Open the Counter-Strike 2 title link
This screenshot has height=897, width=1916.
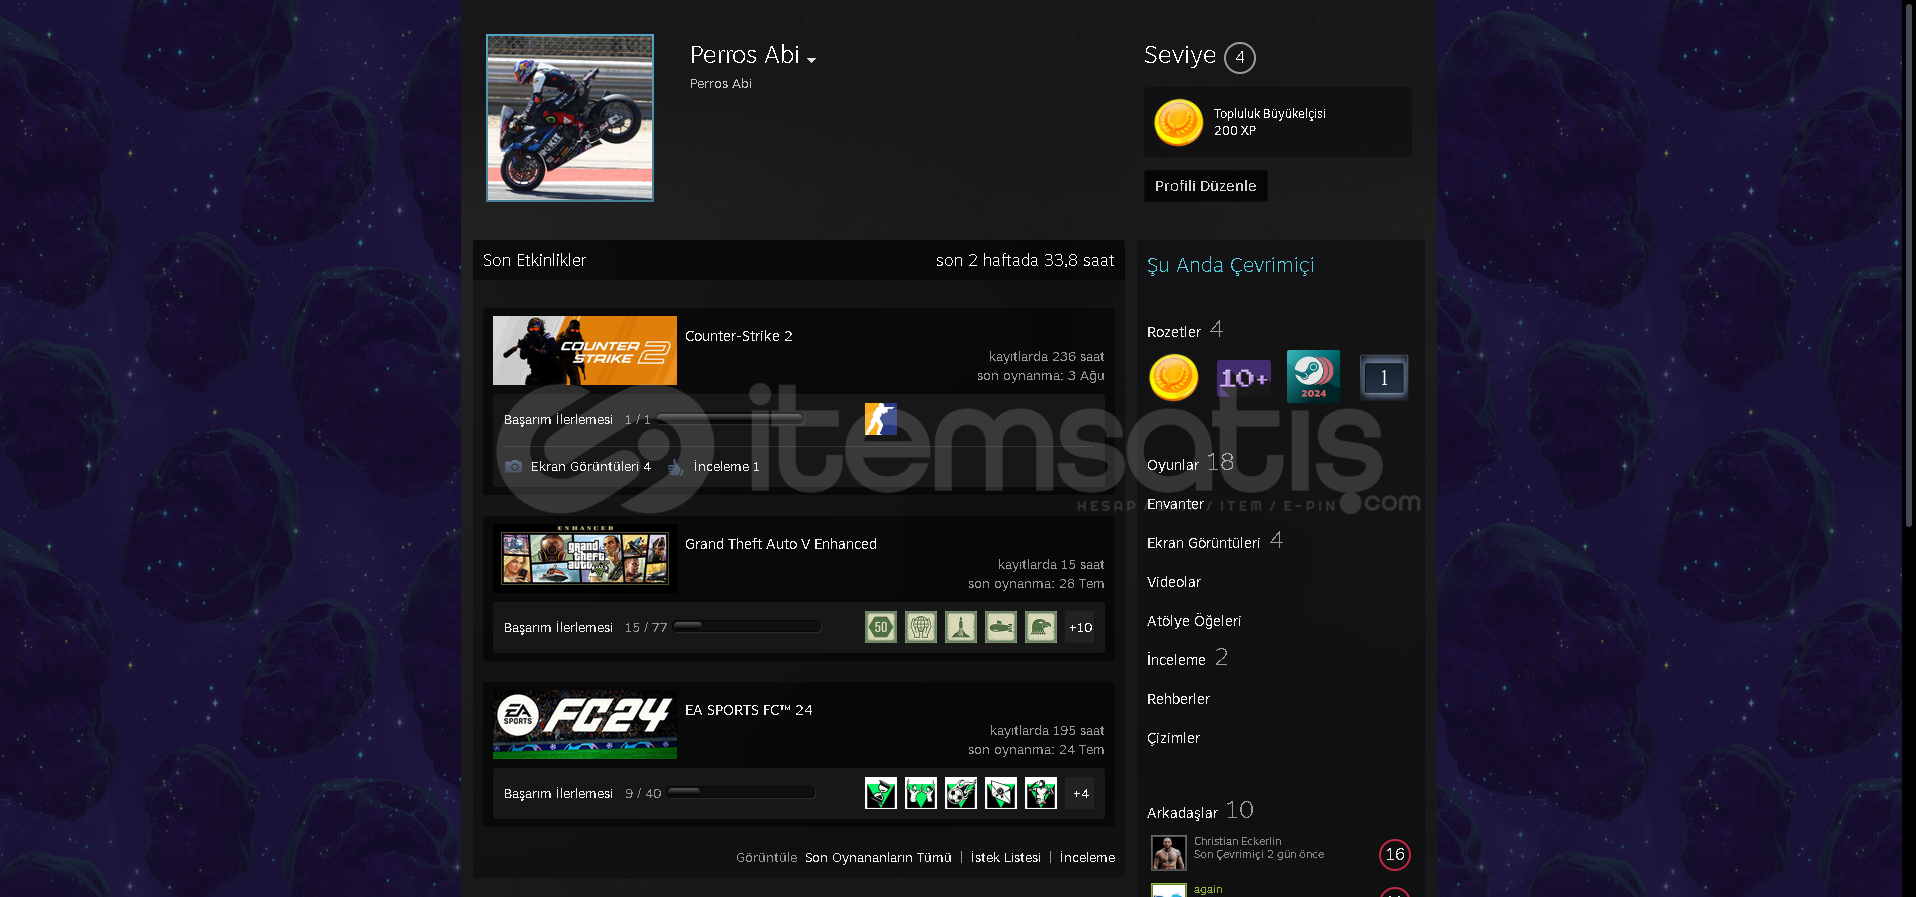coord(739,336)
